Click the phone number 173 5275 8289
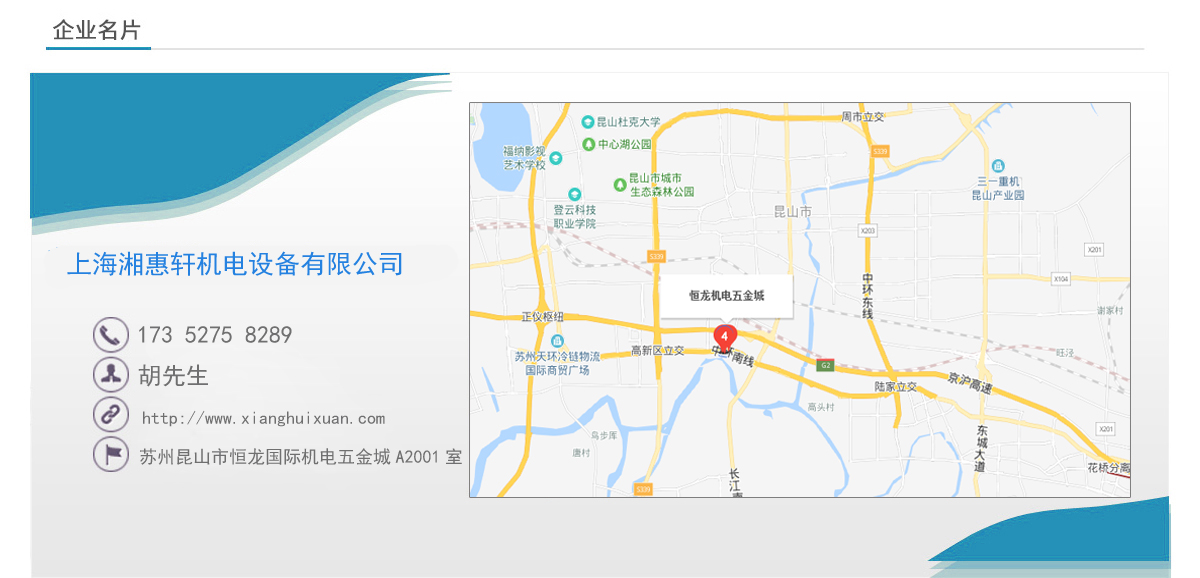 click(x=215, y=335)
